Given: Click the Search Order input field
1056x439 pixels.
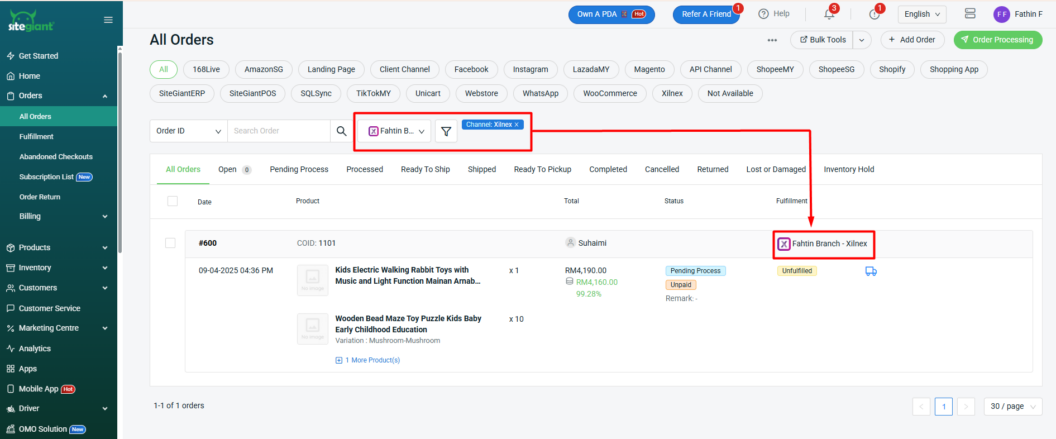Looking at the screenshot, I should click(x=278, y=131).
